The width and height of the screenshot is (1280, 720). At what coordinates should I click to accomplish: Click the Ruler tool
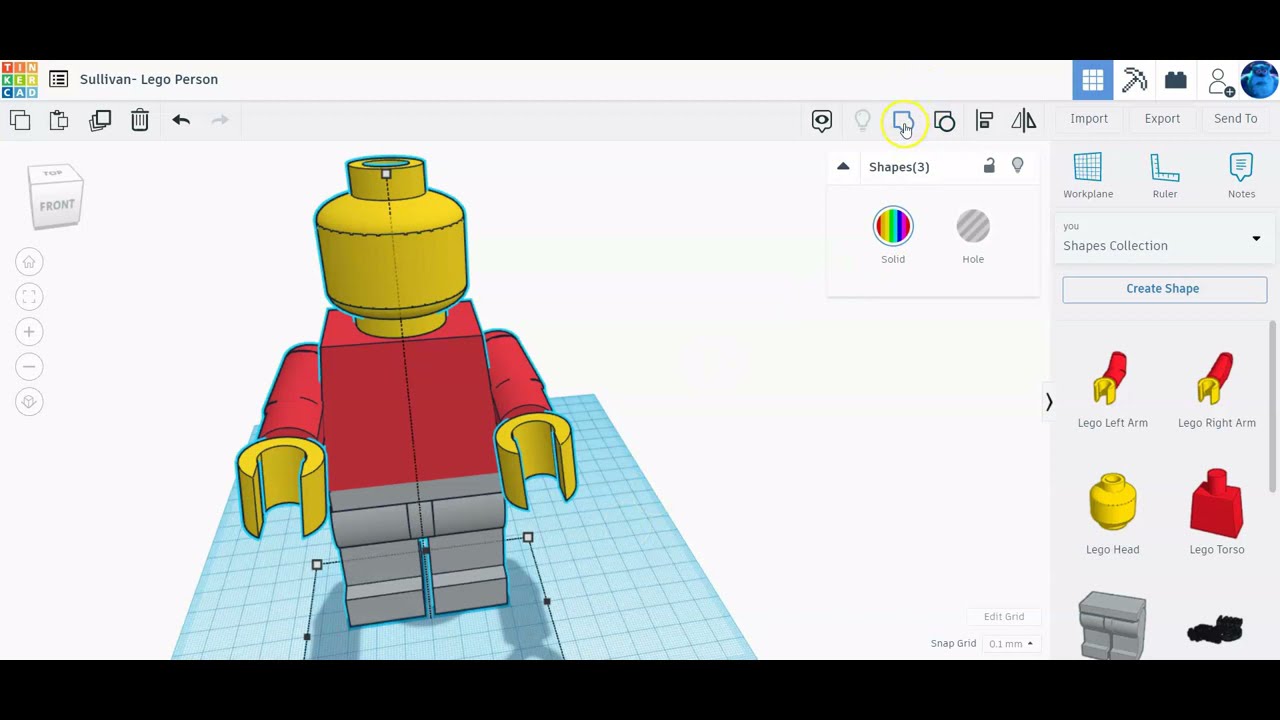[x=1165, y=175]
